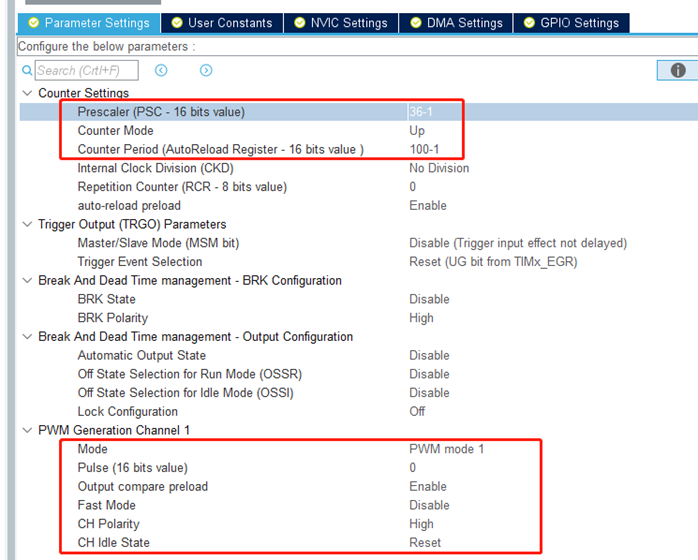Image resolution: width=698 pixels, height=560 pixels.
Task: Switch to Parameter Settings tab
Action: [x=89, y=23]
